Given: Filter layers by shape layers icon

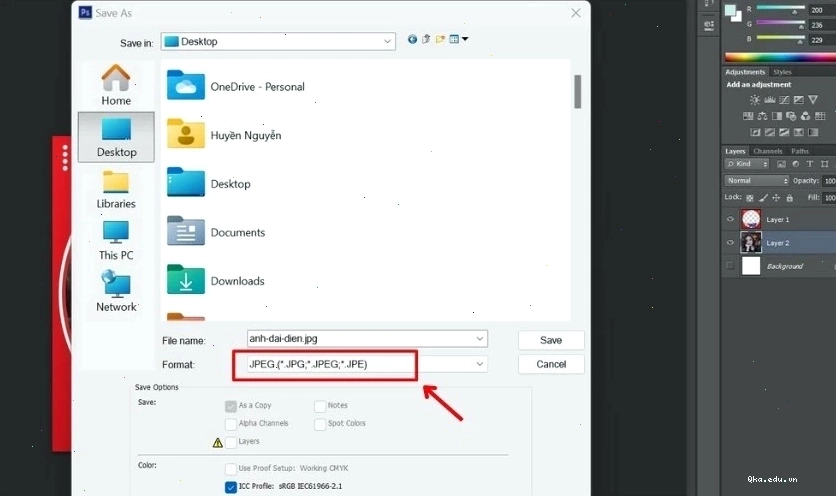Looking at the screenshot, I should [825, 164].
